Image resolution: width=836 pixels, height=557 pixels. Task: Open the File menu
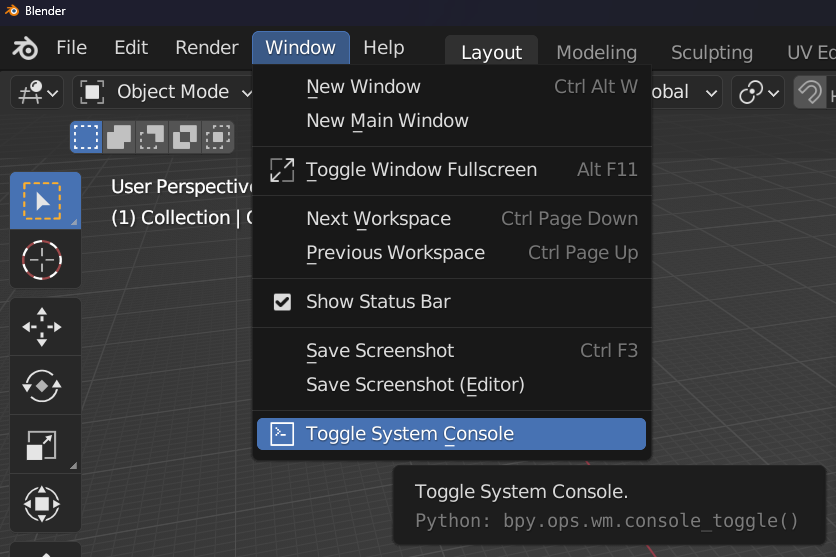pyautogui.click(x=71, y=48)
